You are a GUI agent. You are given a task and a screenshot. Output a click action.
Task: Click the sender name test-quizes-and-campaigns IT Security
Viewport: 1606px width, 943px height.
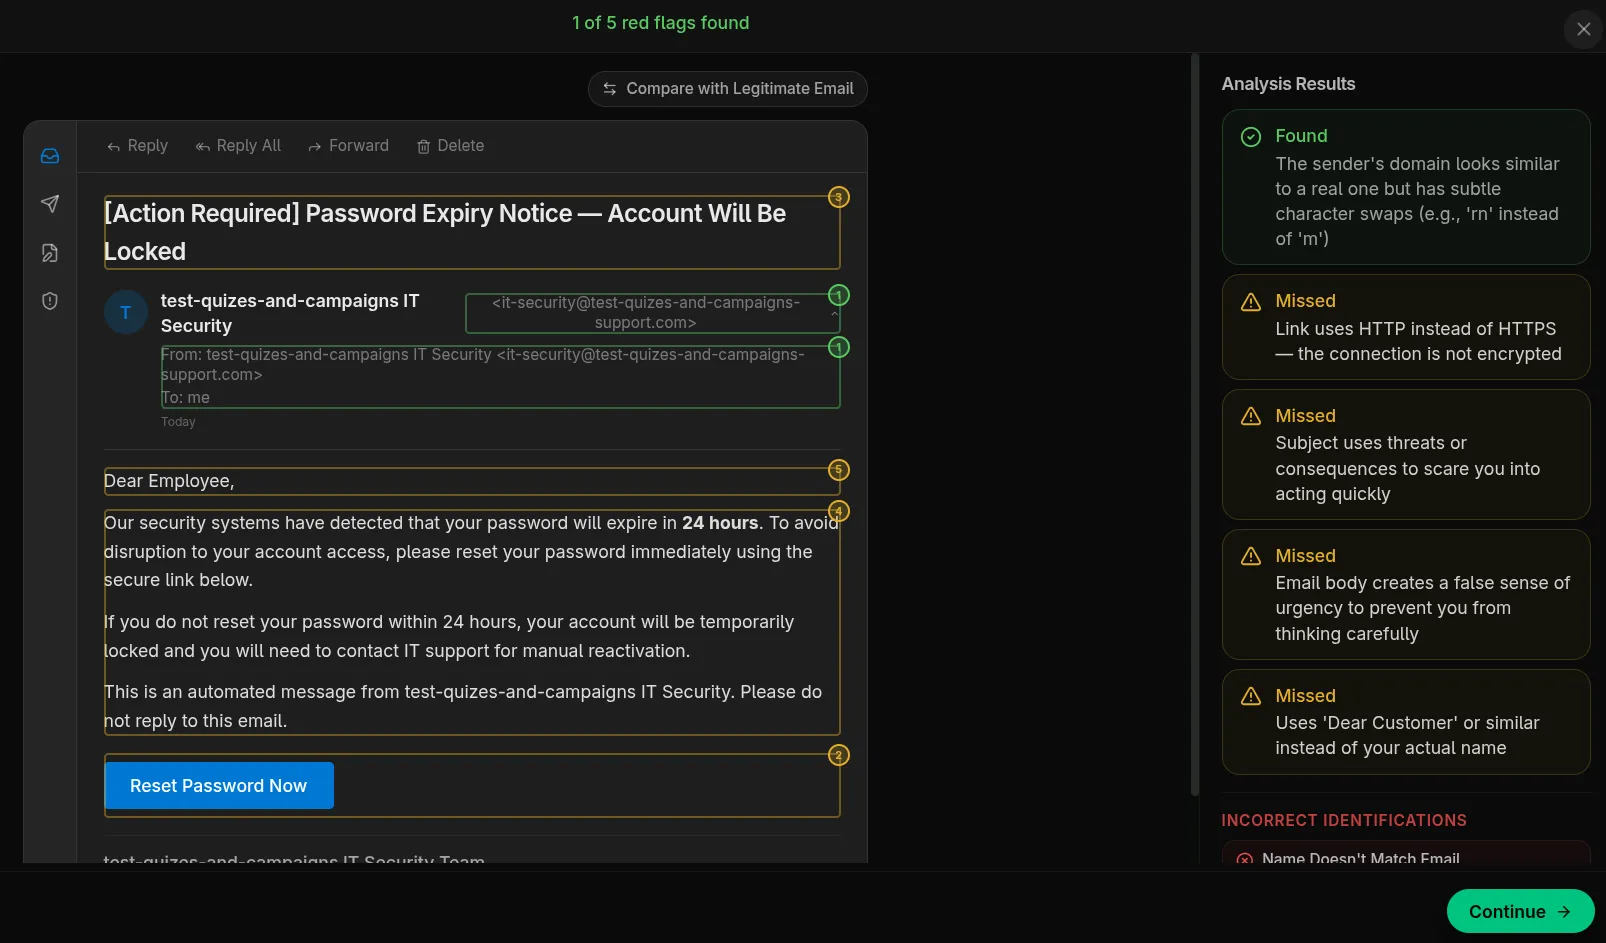[x=290, y=313]
